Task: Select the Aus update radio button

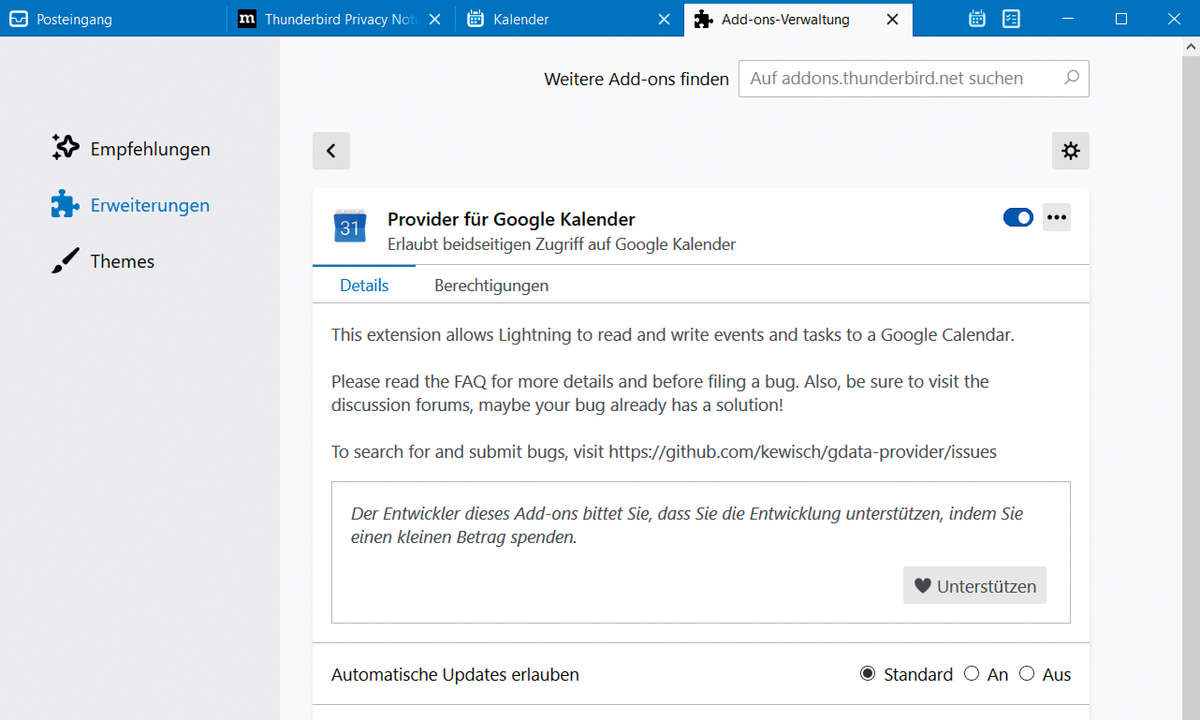Action: pos(1026,674)
